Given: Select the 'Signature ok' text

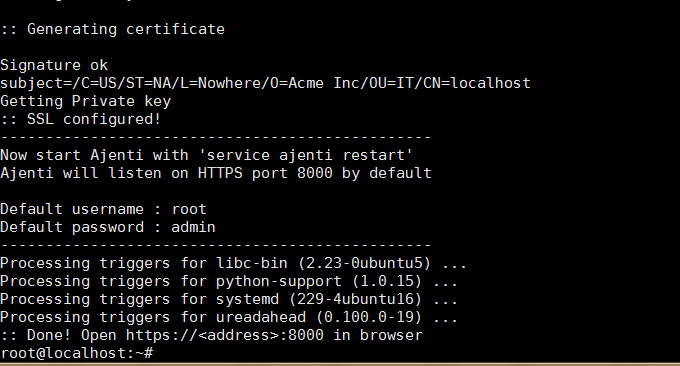Looking at the screenshot, I should pos(54,65).
